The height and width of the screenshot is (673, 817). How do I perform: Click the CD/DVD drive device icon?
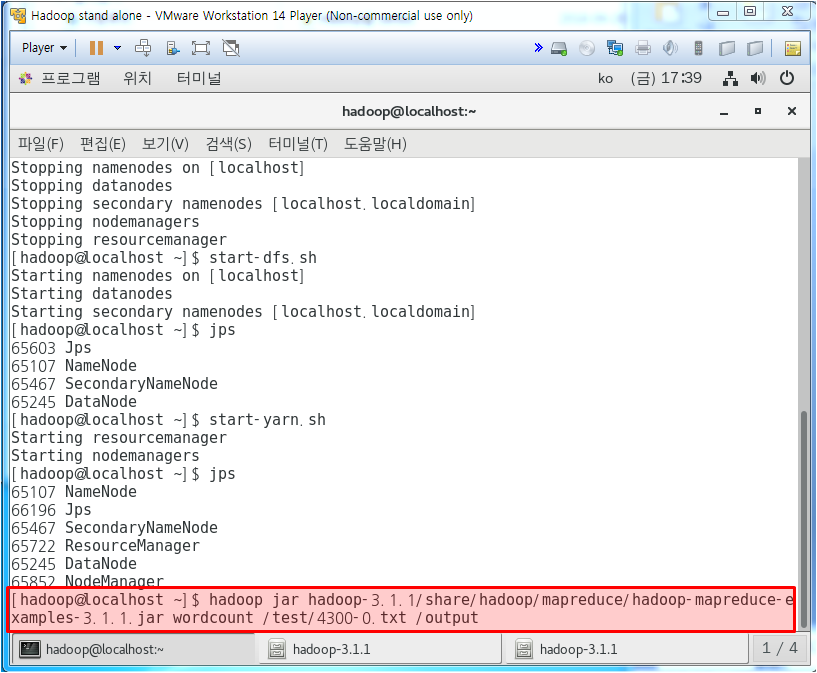pos(587,48)
